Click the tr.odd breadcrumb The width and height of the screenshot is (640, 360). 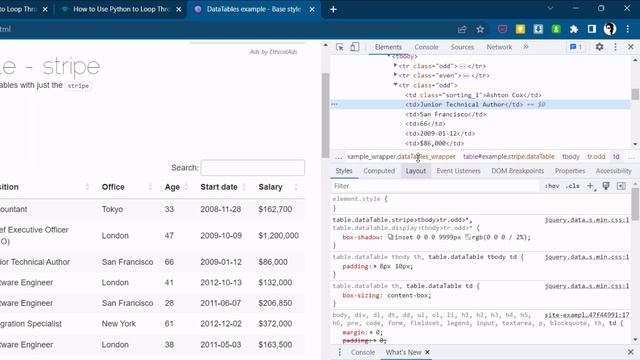[596, 157]
